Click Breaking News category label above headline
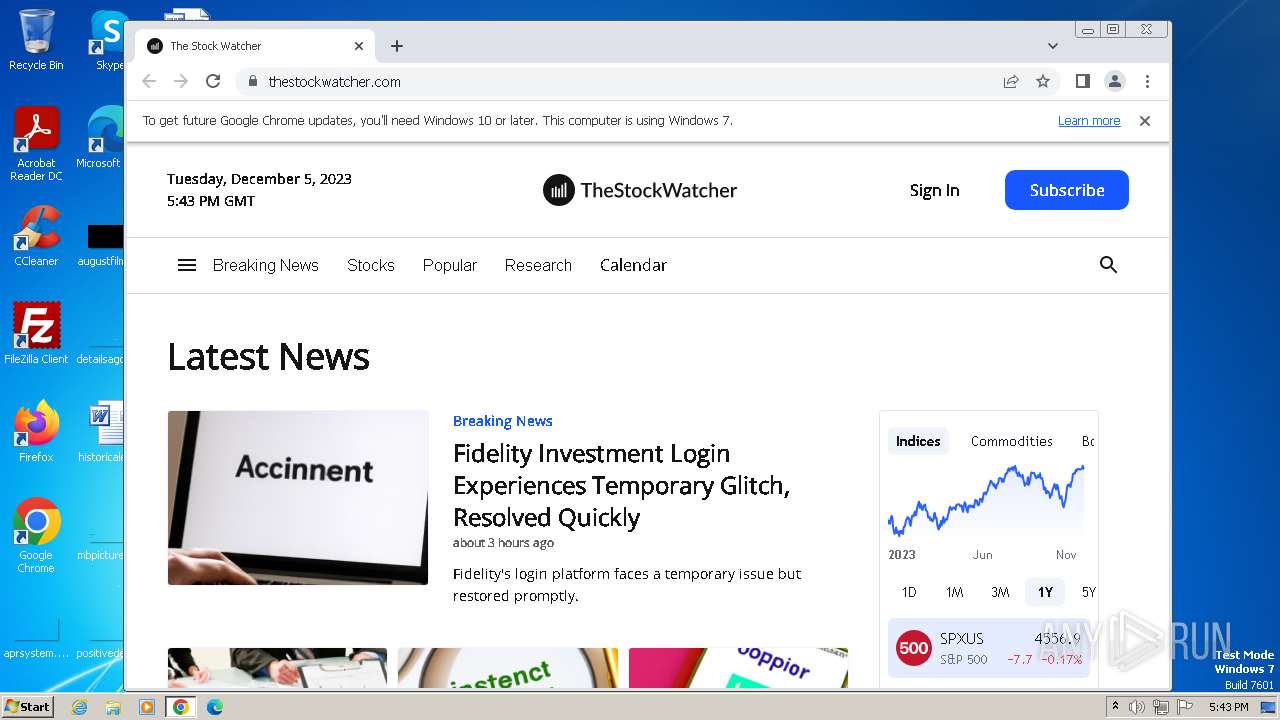 [502, 421]
